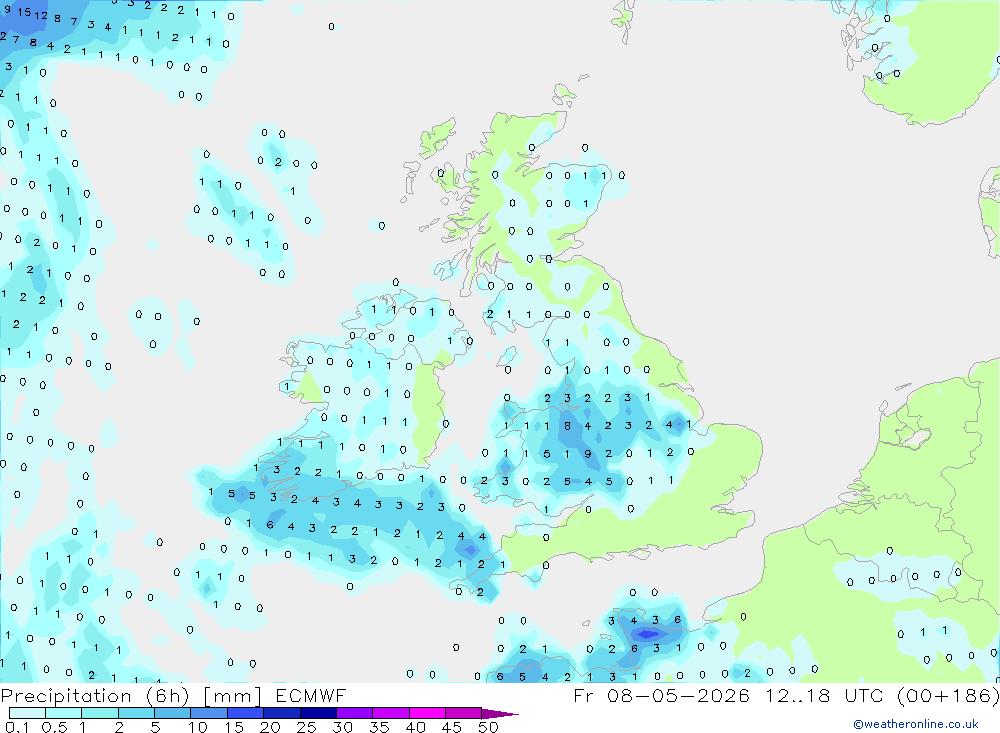This screenshot has height=733, width=1000.
Task: Click the 40–45 mm magenta legend box
Action: click(427, 713)
